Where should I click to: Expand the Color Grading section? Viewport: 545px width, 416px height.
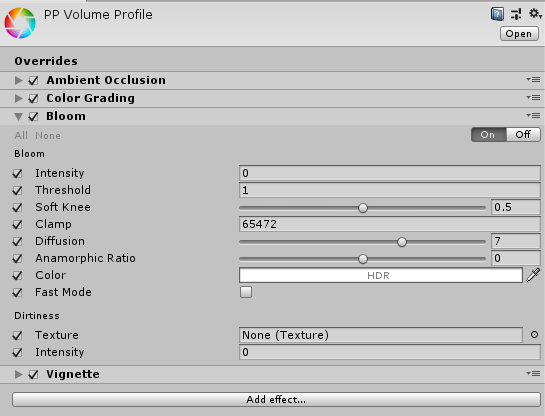pyautogui.click(x=18, y=98)
